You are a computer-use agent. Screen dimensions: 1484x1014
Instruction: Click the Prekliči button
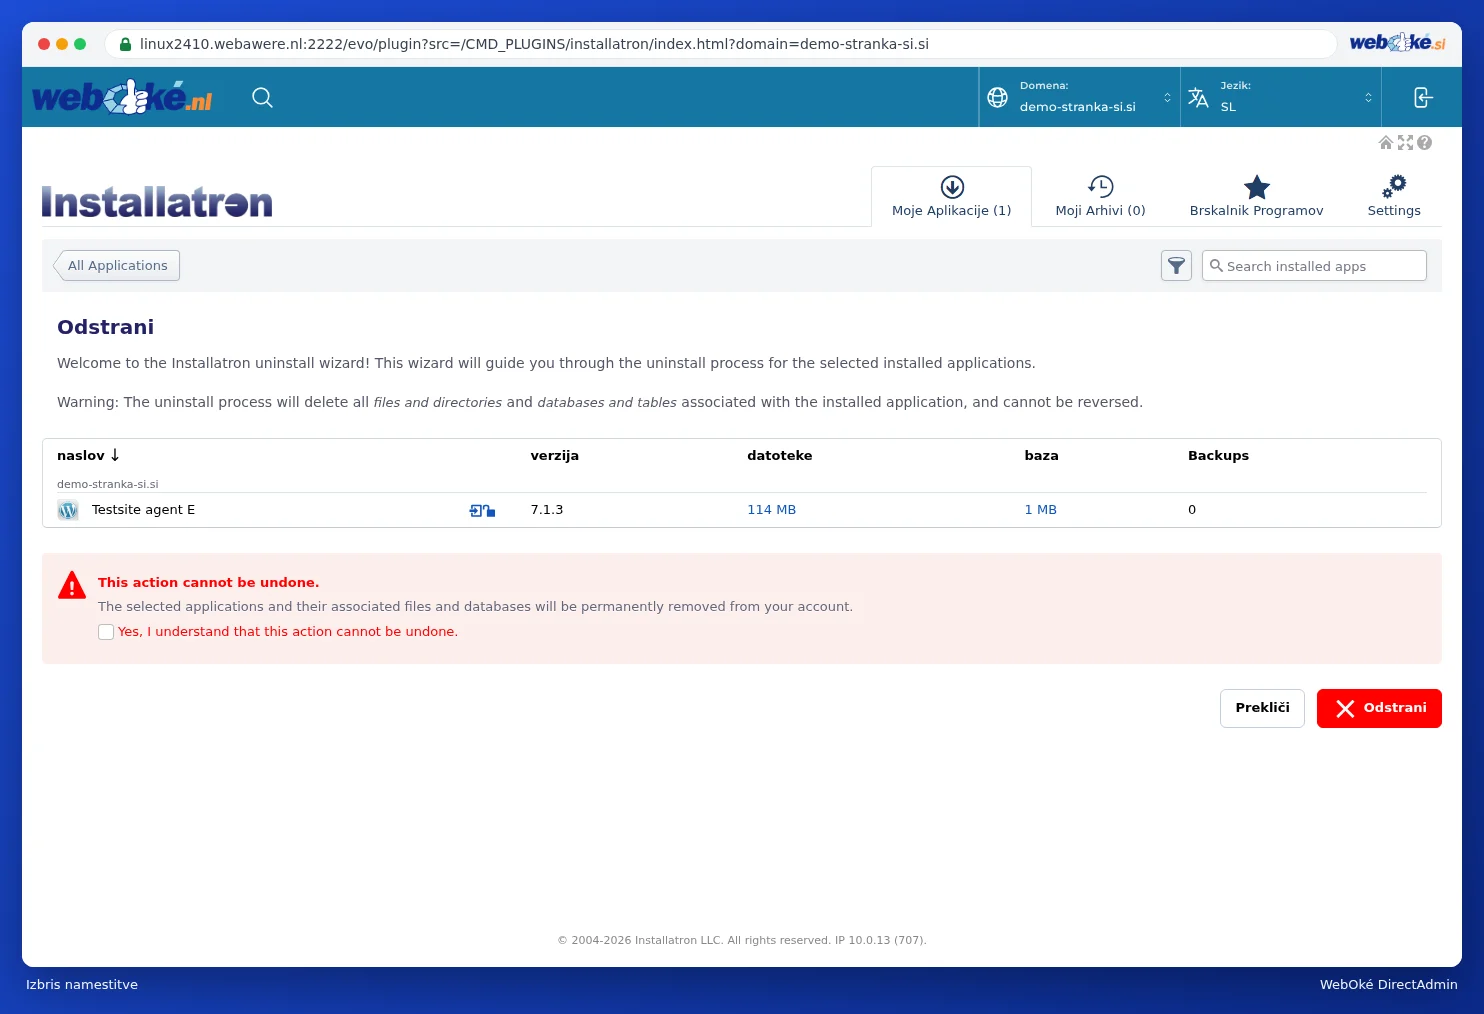click(1262, 708)
